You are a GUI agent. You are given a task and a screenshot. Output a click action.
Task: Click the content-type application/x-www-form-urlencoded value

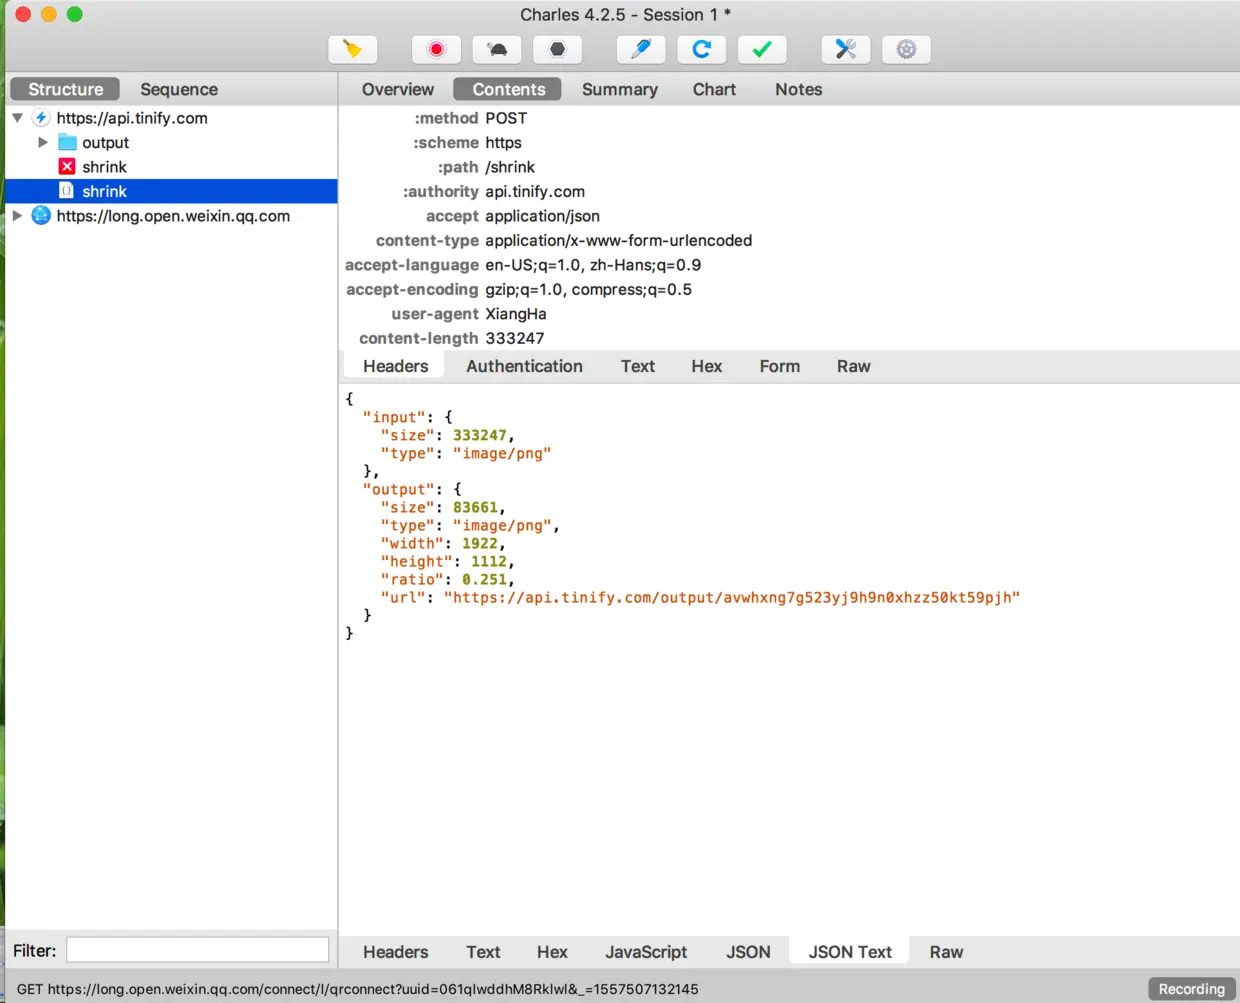(619, 240)
